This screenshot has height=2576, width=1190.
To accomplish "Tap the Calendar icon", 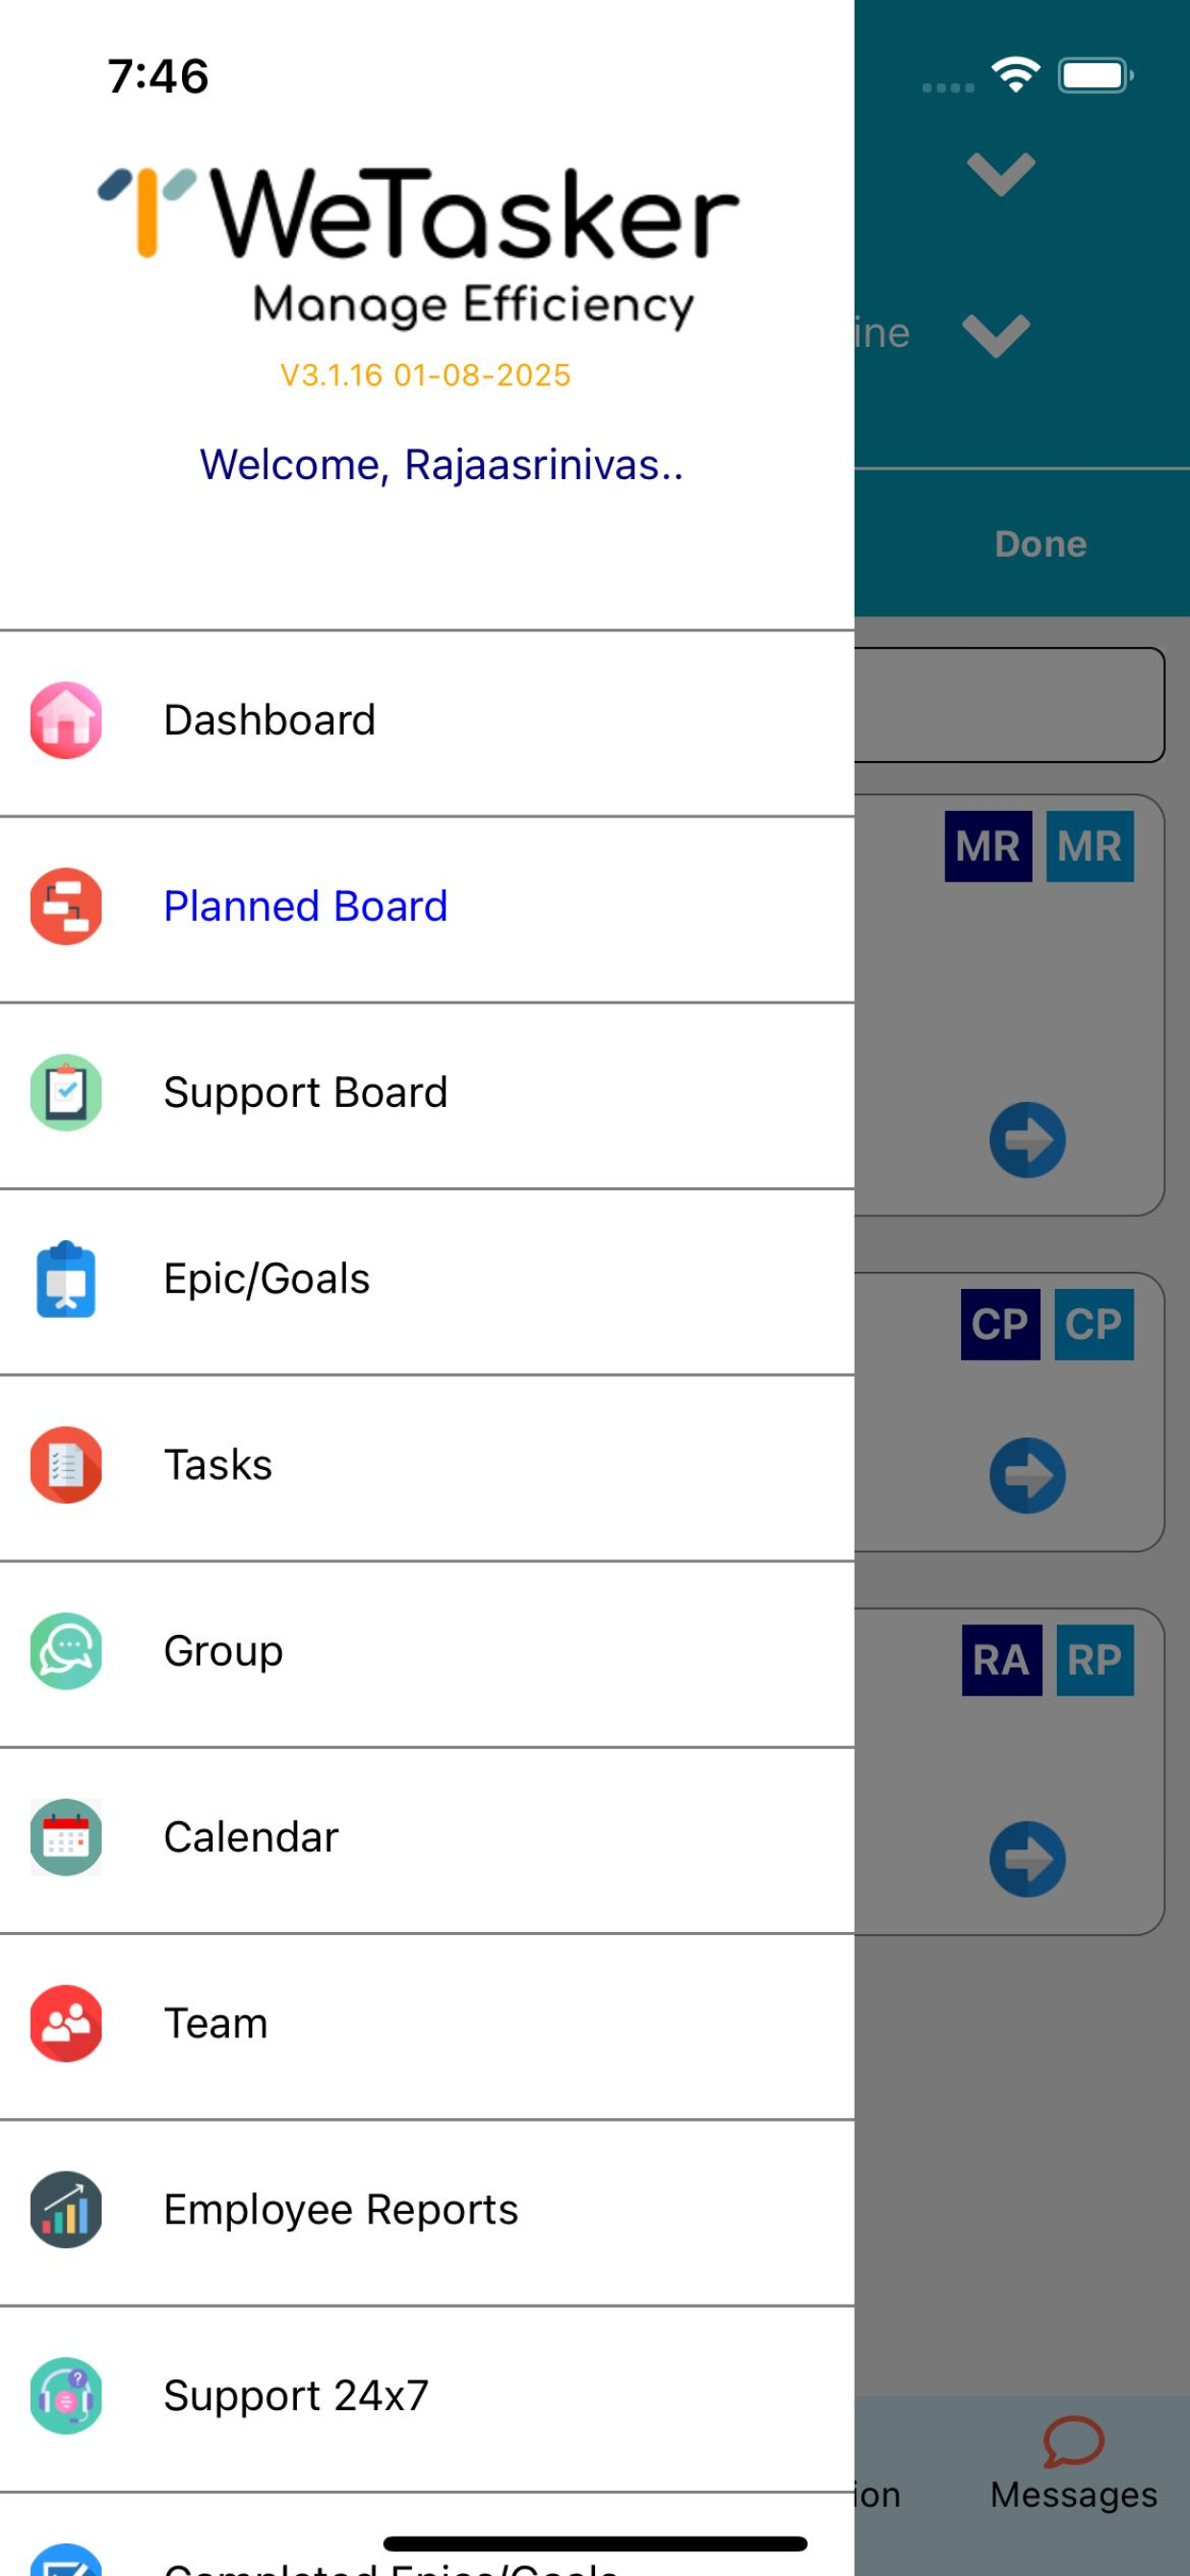I will click(x=66, y=1837).
